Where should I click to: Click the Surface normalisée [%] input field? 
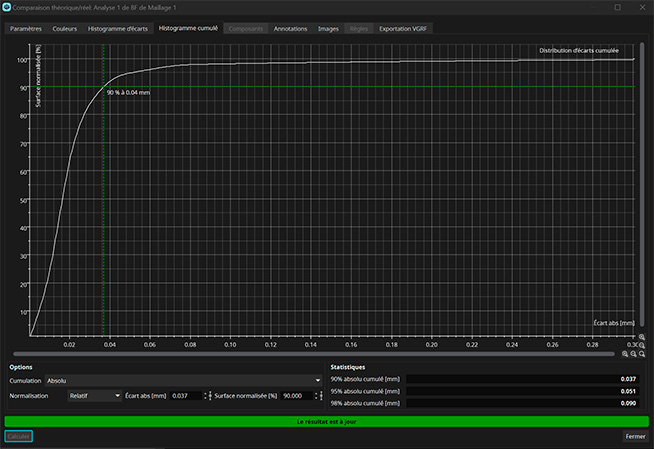pyautogui.click(x=296, y=396)
